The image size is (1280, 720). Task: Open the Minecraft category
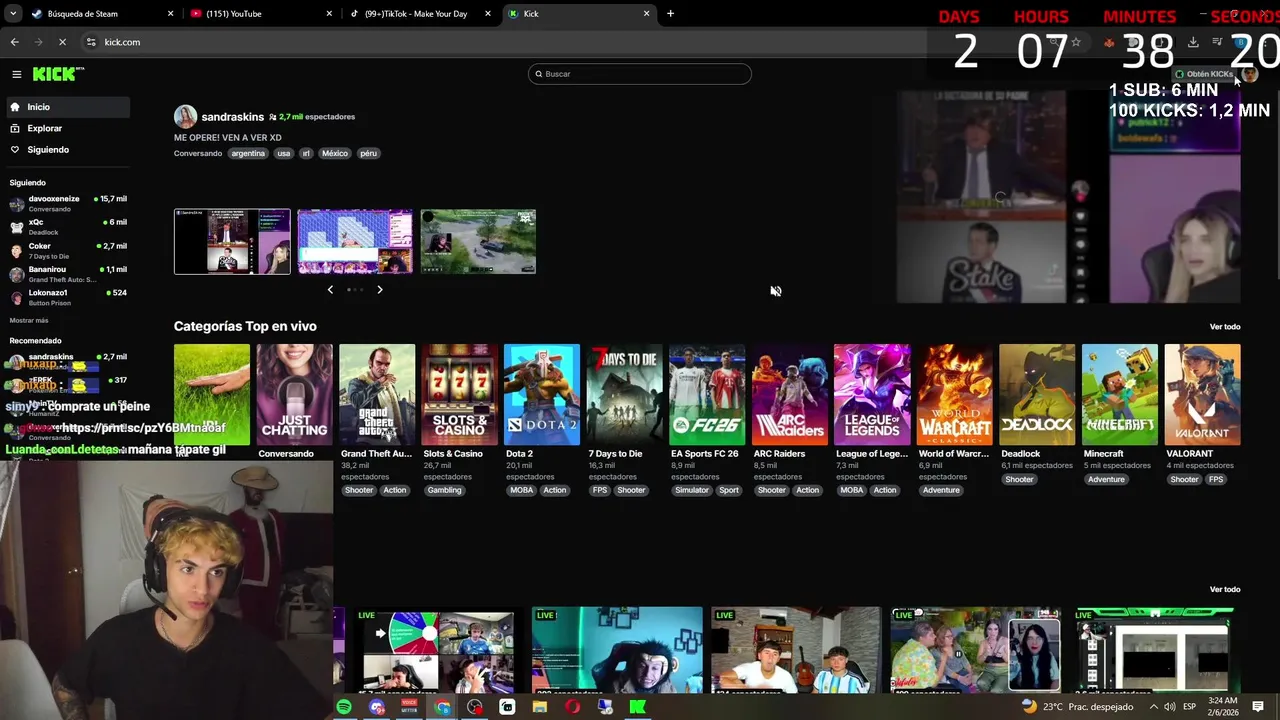click(1120, 395)
